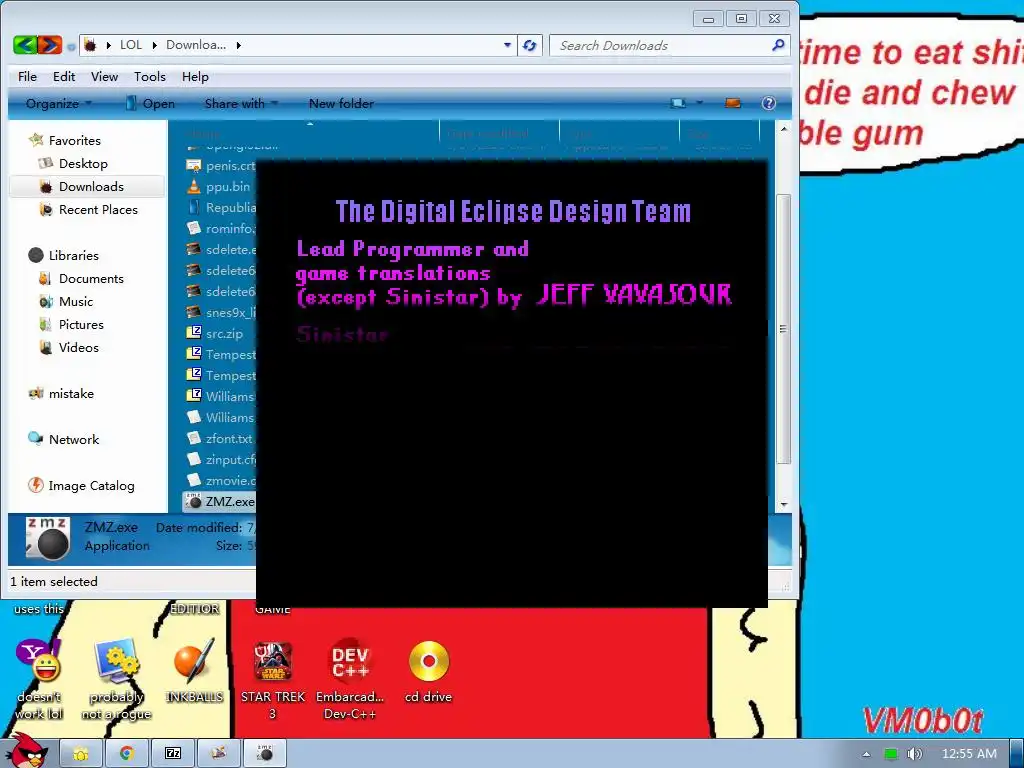Show hidden tray icons arrow

coord(866,754)
